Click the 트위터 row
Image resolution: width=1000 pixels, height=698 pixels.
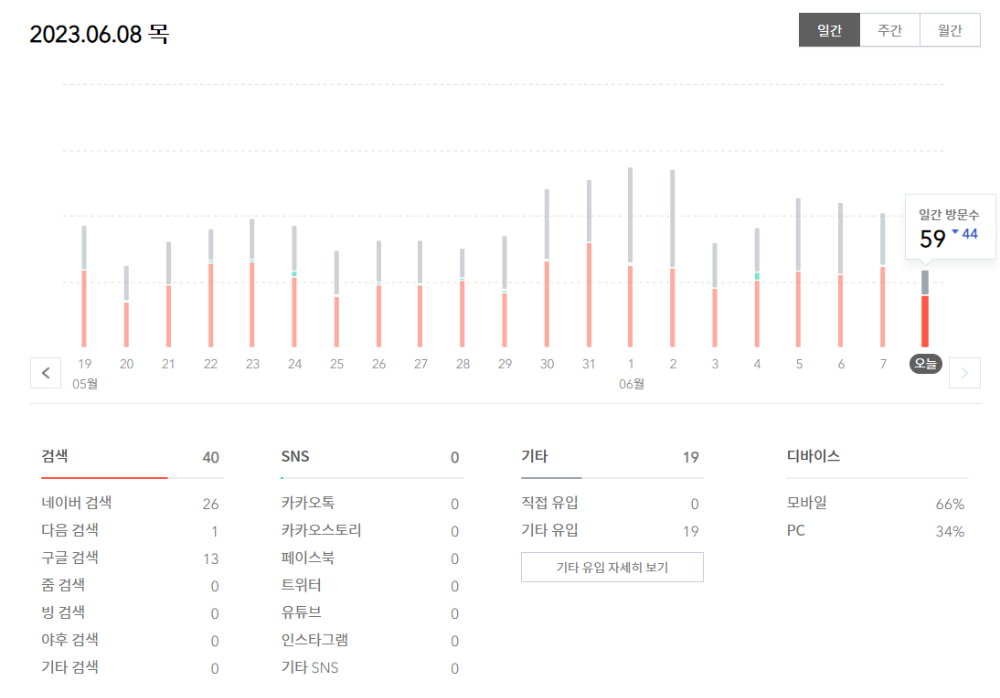click(x=372, y=585)
